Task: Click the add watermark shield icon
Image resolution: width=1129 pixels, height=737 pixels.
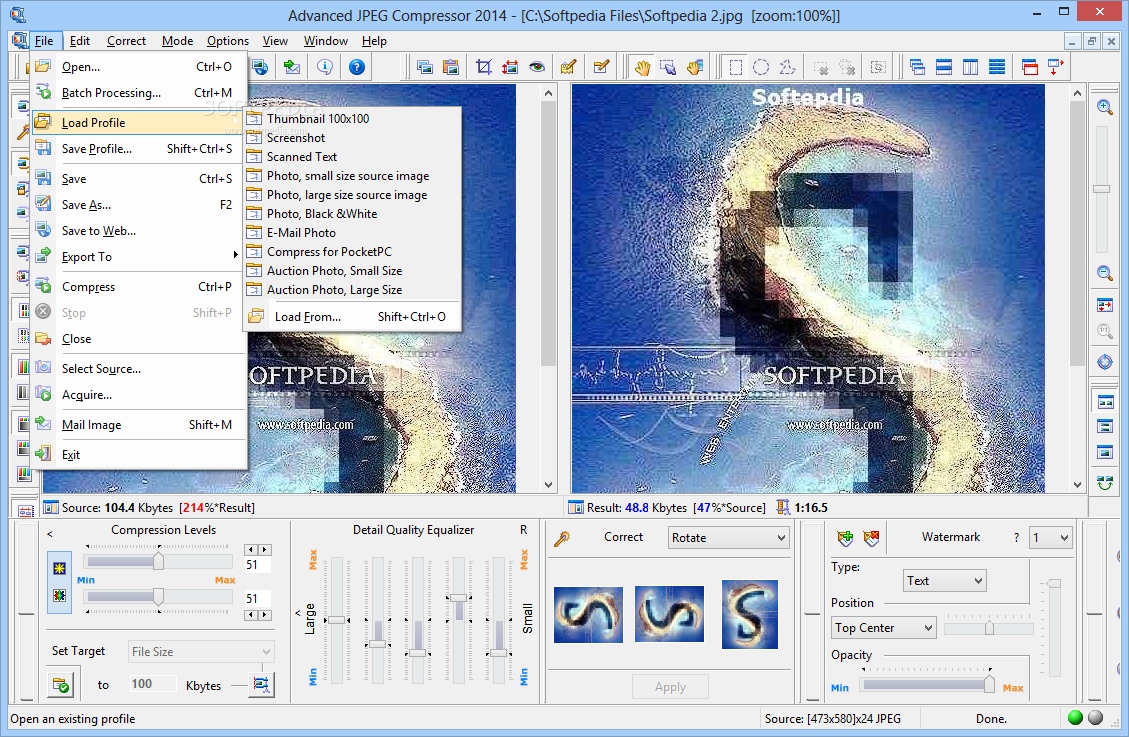Action: click(845, 538)
